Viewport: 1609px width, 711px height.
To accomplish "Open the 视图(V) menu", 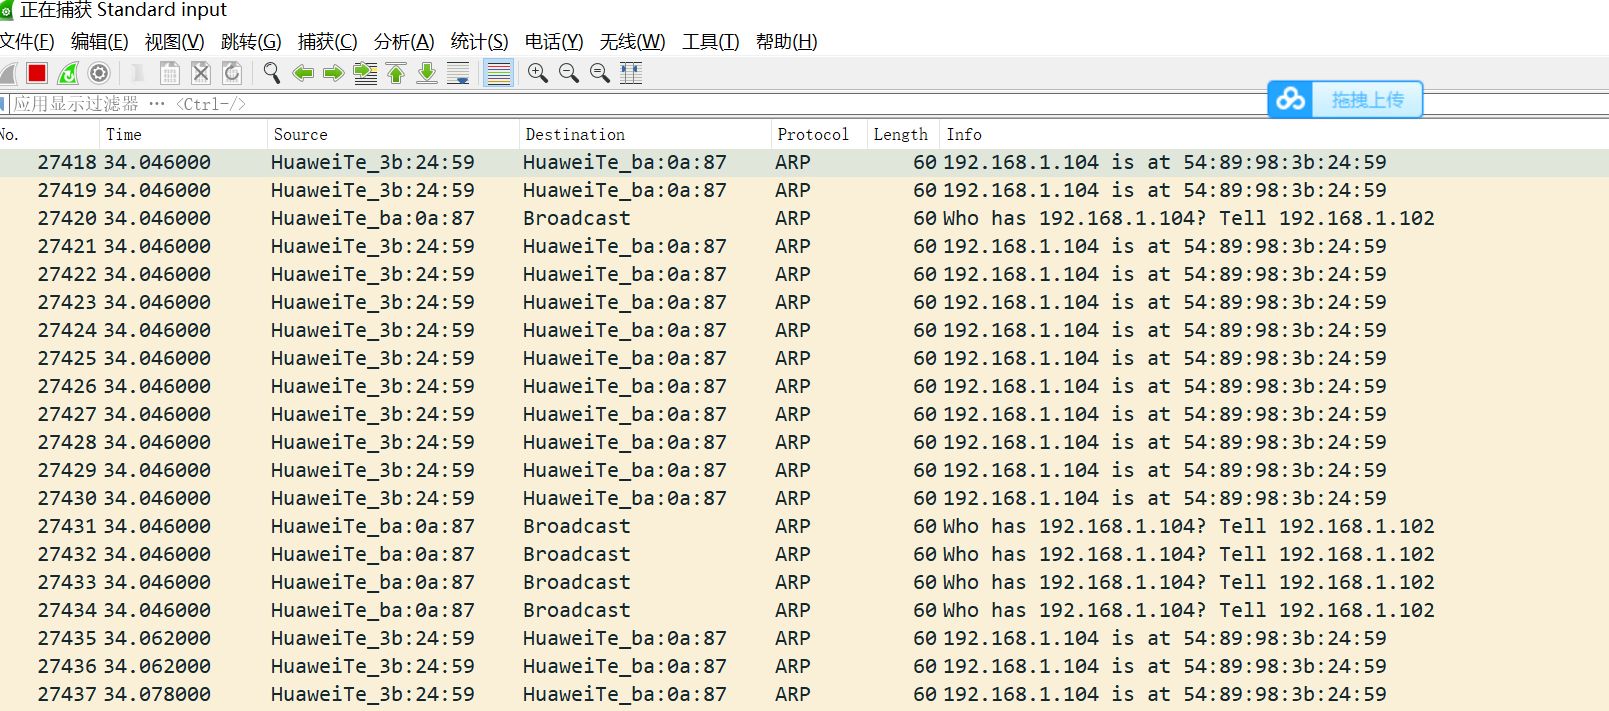I will tap(175, 42).
